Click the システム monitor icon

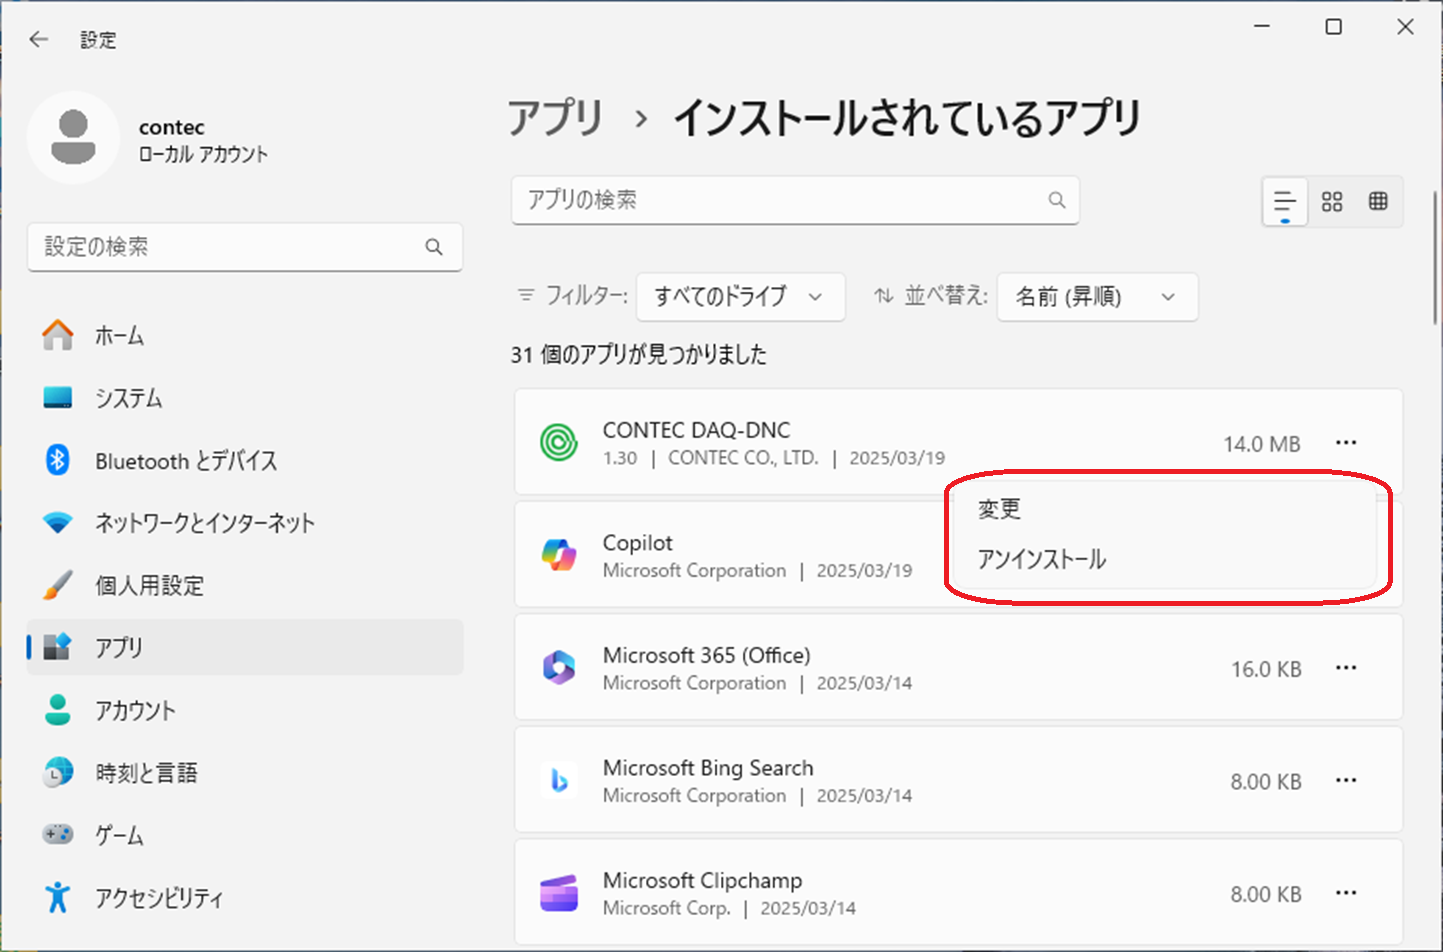58,397
